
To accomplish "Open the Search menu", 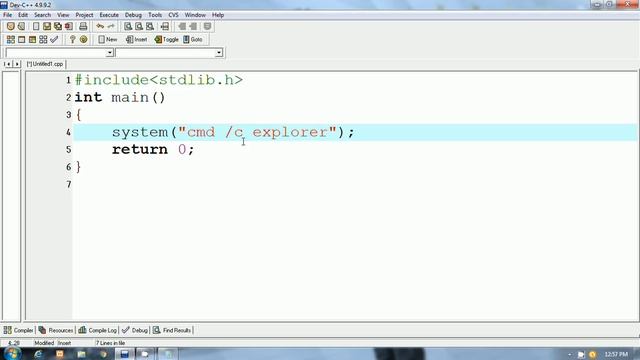I will pyautogui.click(x=42, y=15).
